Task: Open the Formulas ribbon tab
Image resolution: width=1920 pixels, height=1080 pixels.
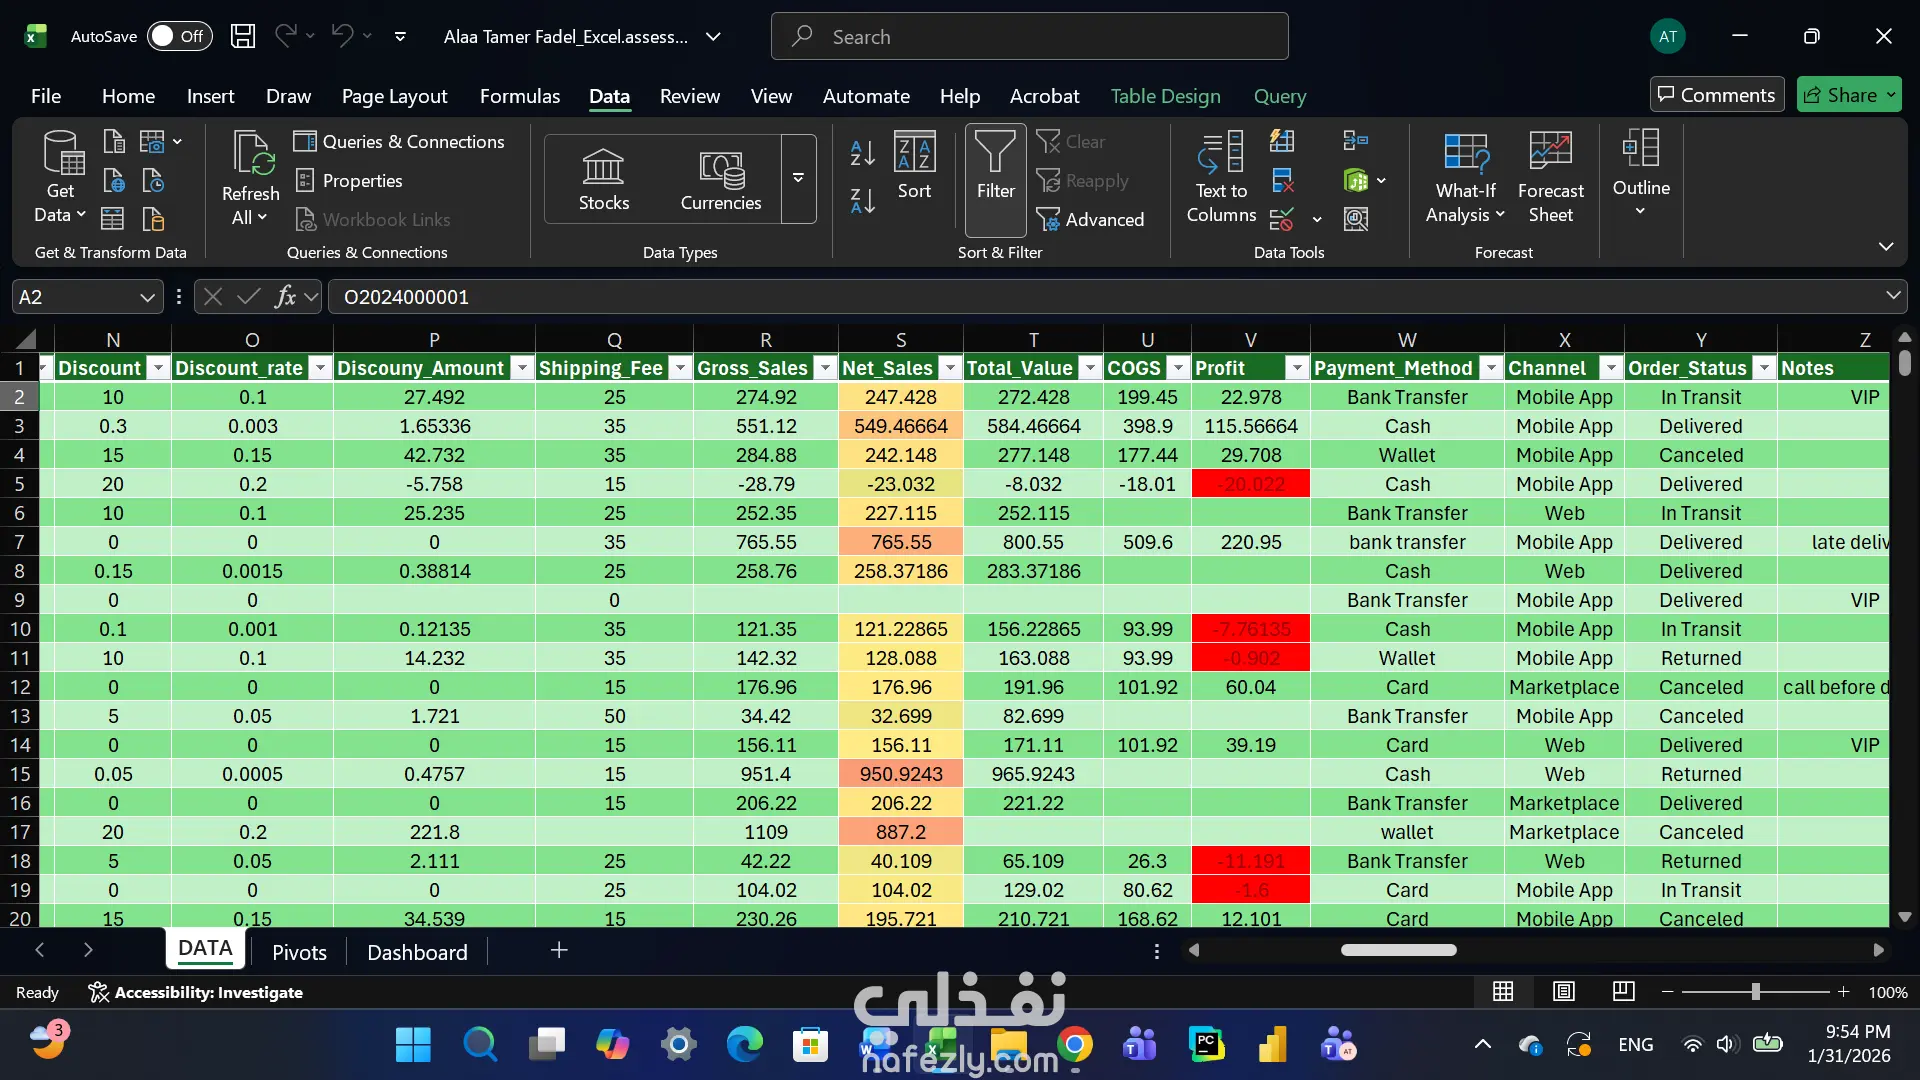Action: (519, 96)
